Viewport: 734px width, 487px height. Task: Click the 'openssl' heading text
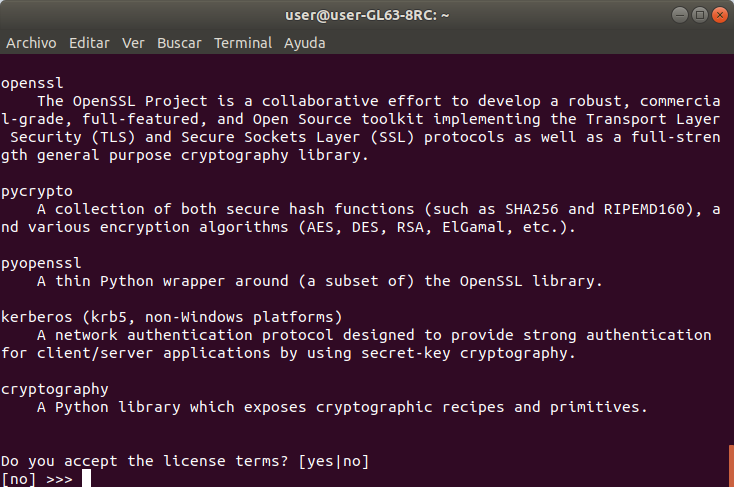tap(32, 83)
